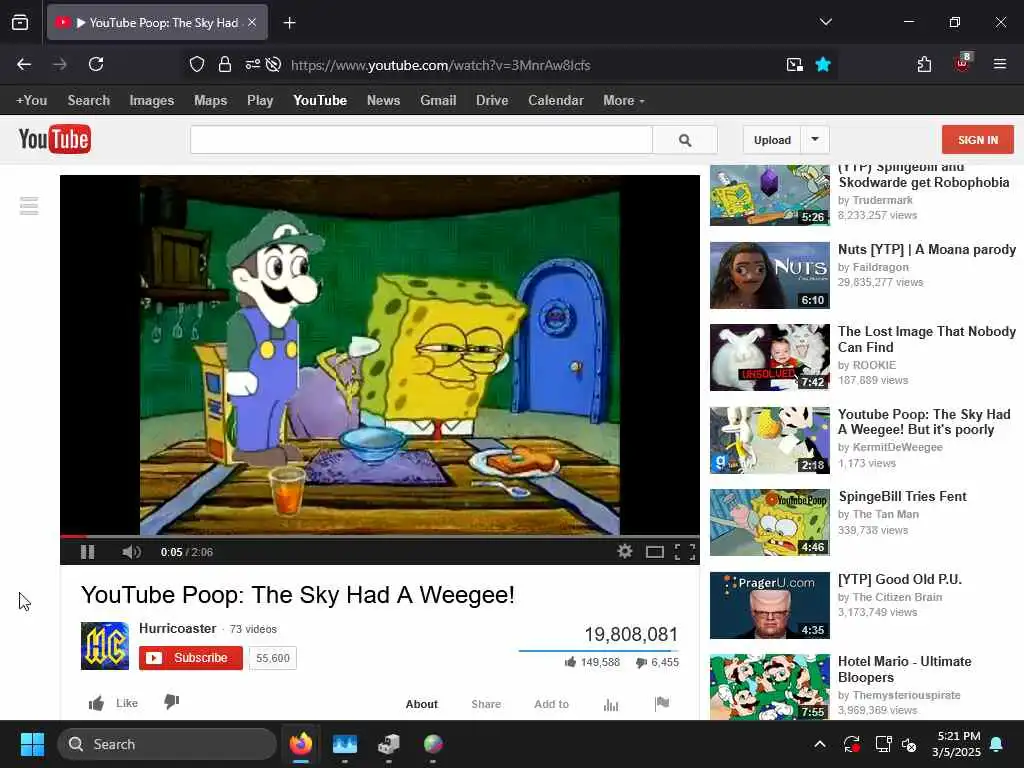Open the Add to tab
The width and height of the screenshot is (1024, 768).
coord(552,704)
